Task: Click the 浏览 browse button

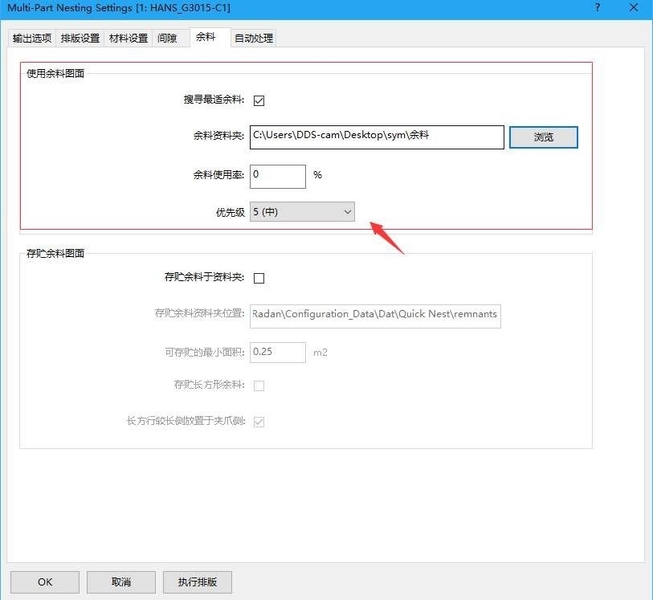Action: [543, 137]
